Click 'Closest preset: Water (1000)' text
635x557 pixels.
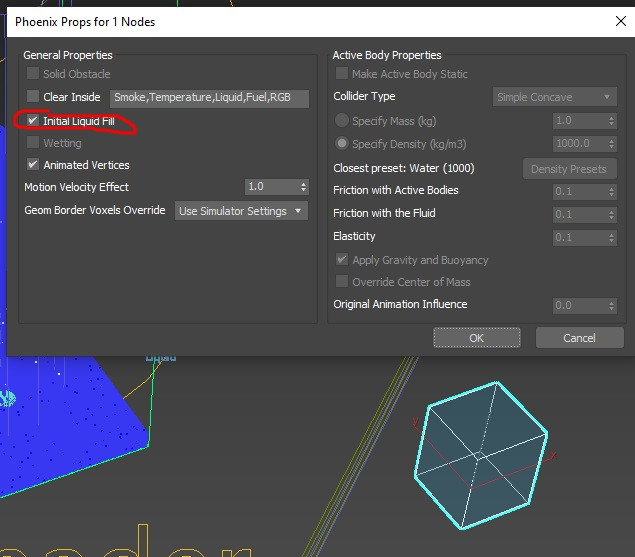pyautogui.click(x=404, y=168)
